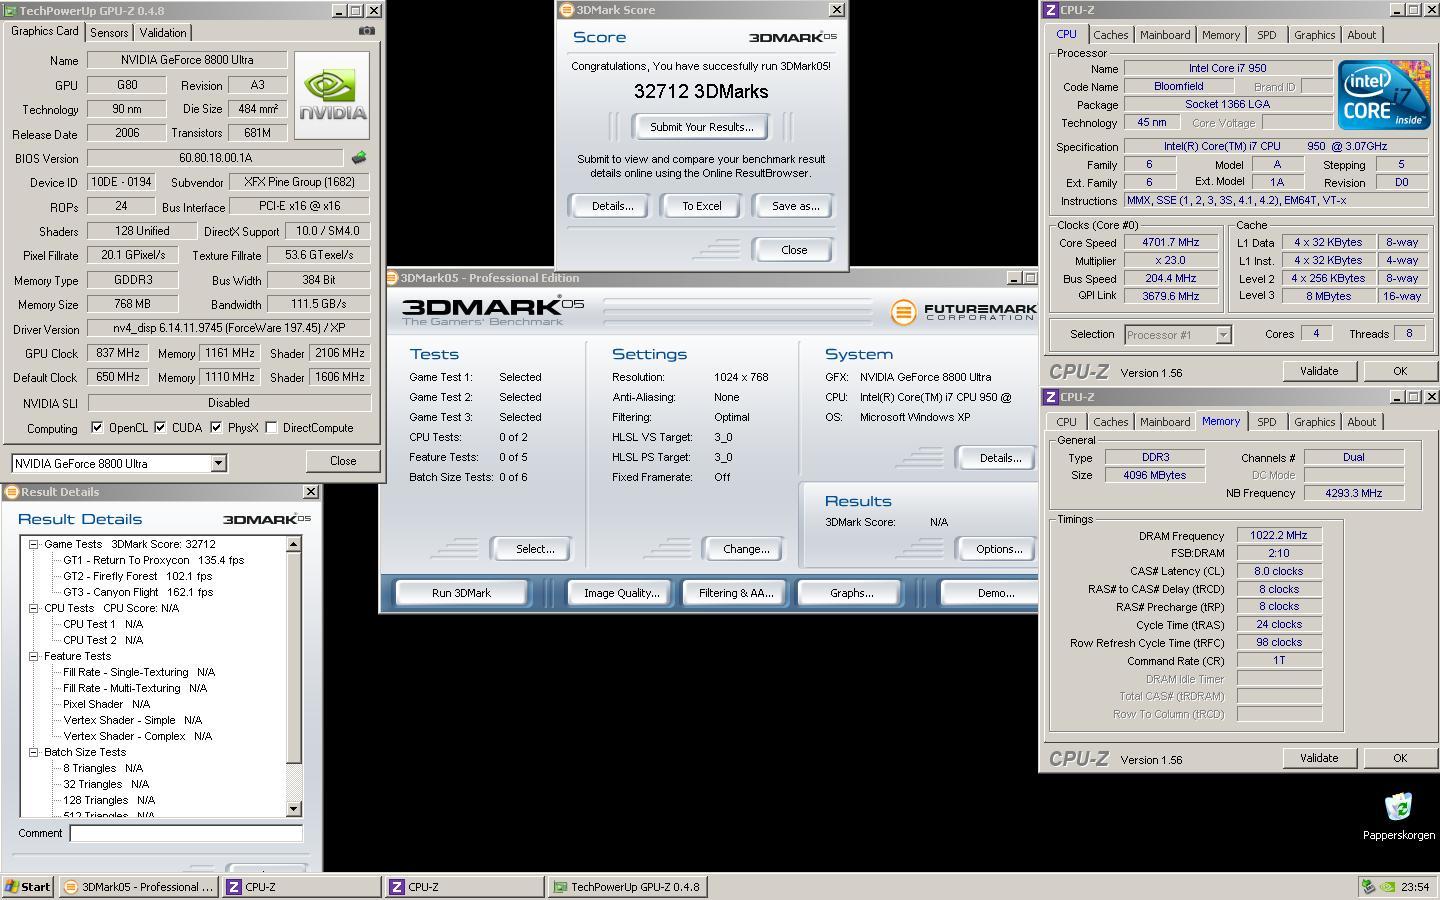1440x900 pixels.
Task: Toggle the OpenCL checkbox
Action: 97,427
